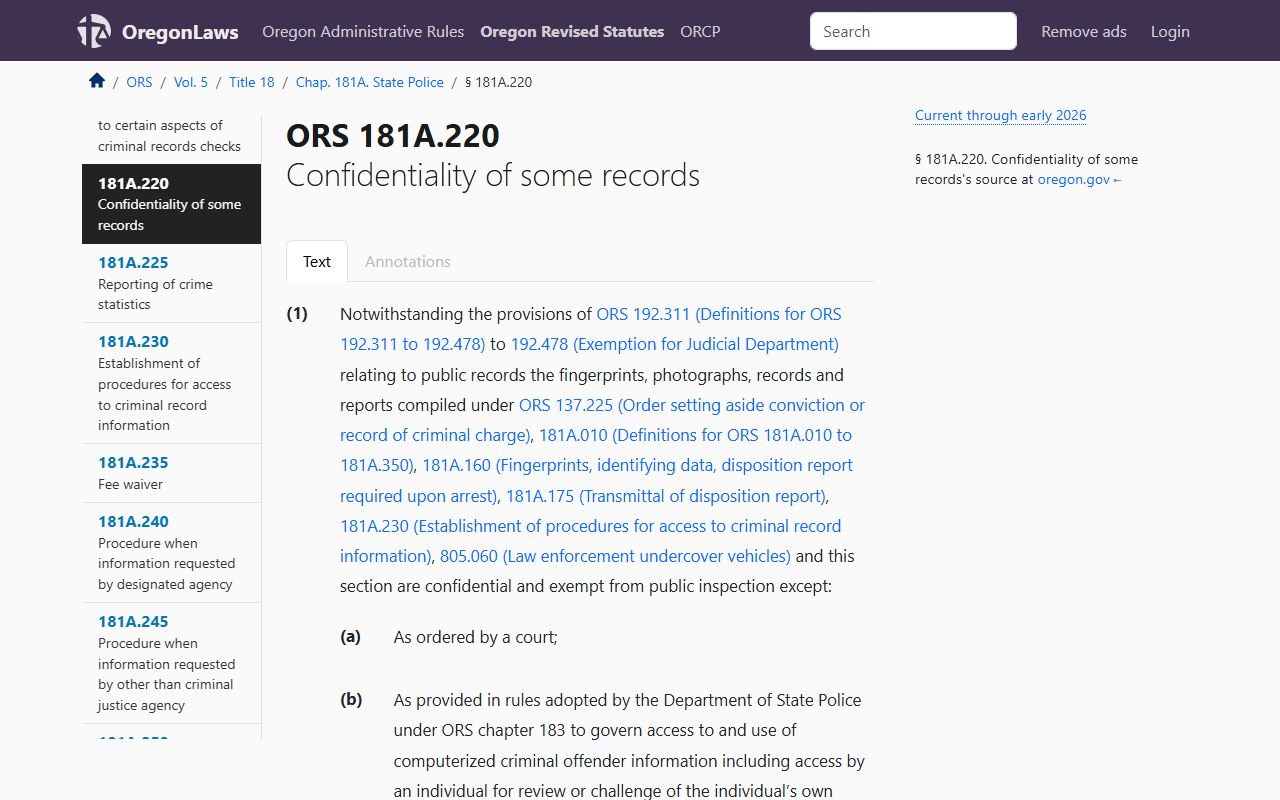Screen dimensions: 1280x800
Task: Open sidebar item 181A.235 Fee waiver
Action: point(171,473)
